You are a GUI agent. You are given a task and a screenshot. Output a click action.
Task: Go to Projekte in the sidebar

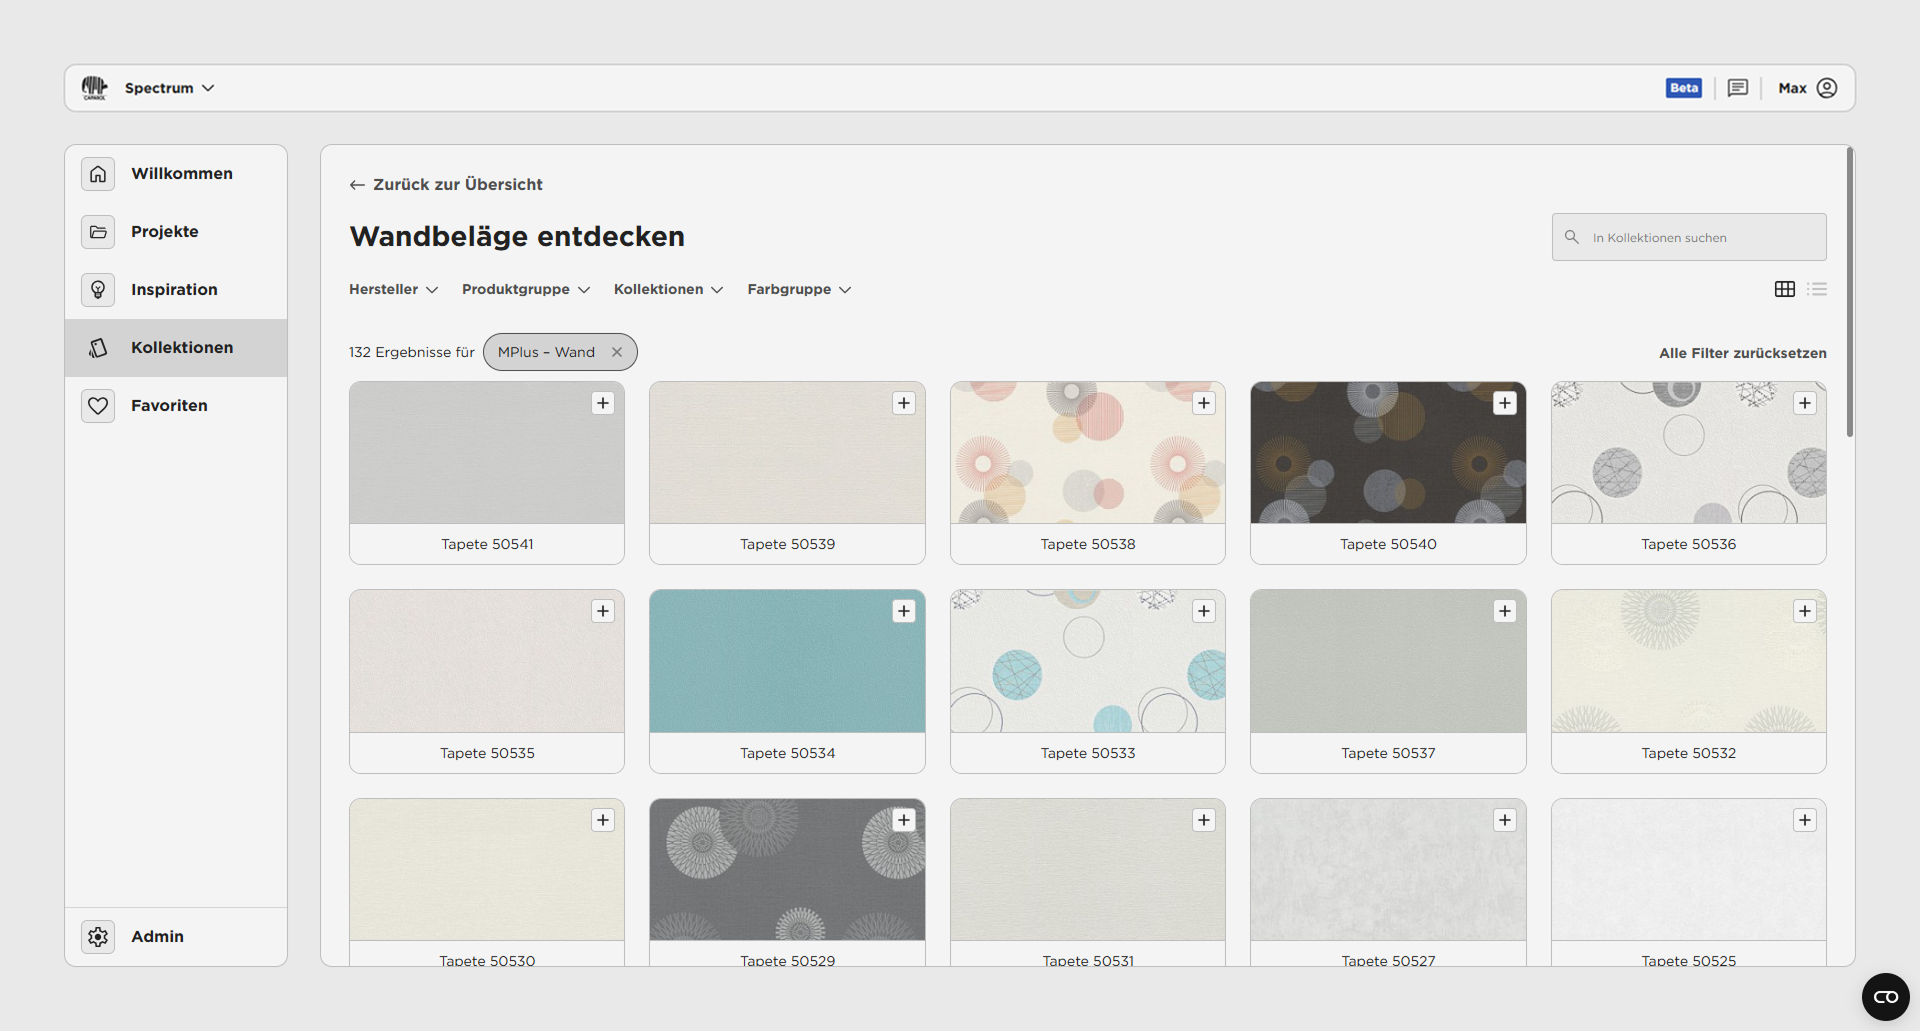pos(165,231)
